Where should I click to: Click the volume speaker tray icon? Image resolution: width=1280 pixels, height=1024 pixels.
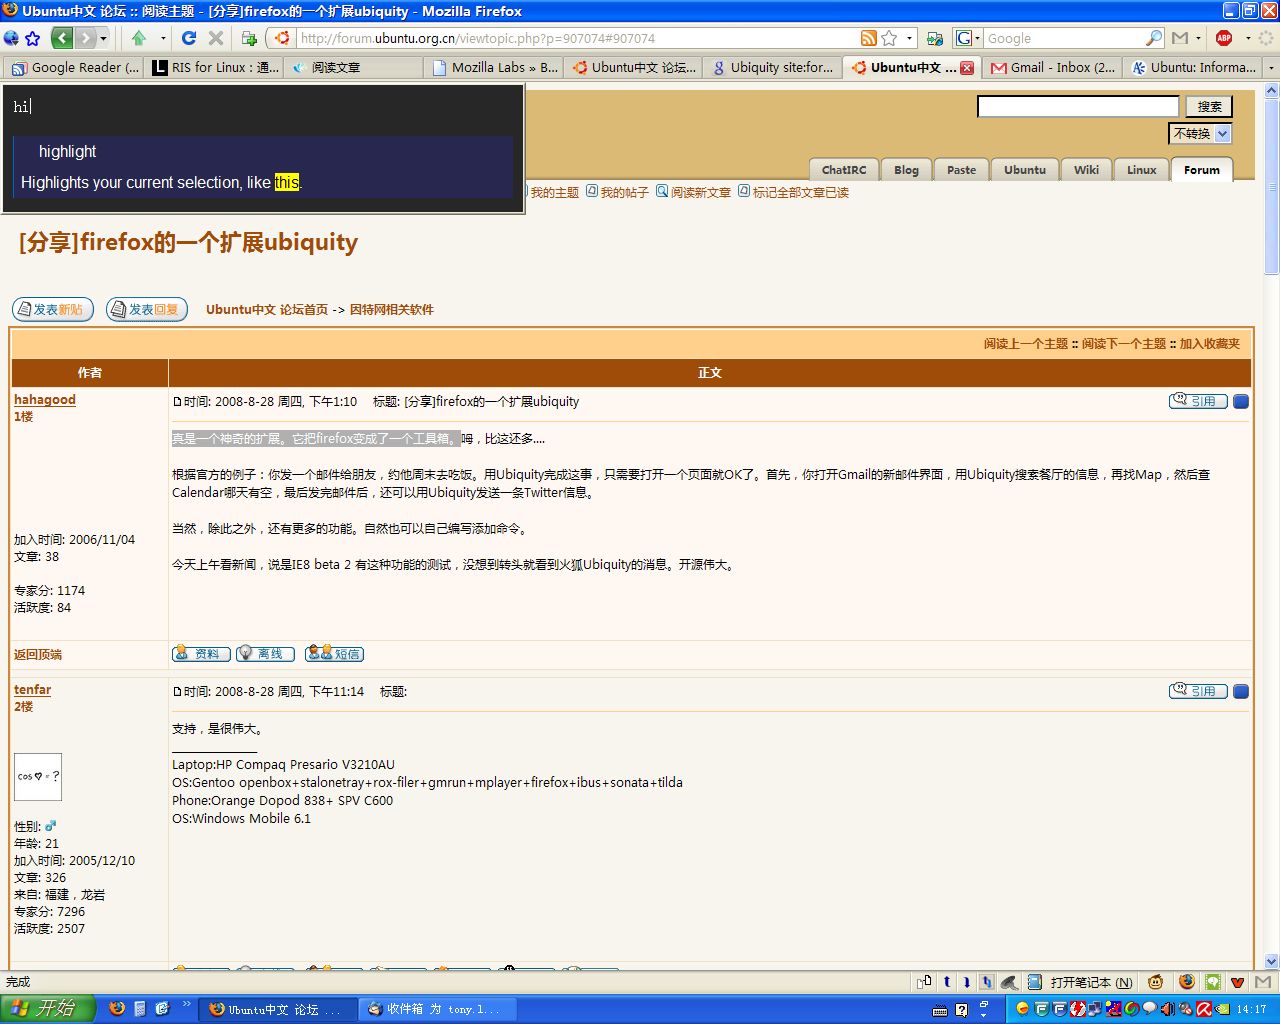point(1167,1009)
